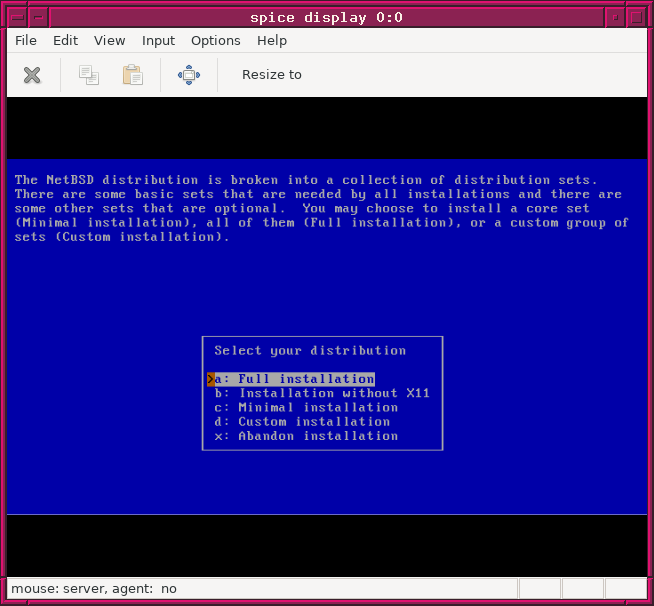Open the Help menu
Viewport: 654px width, 606px height.
(x=271, y=41)
